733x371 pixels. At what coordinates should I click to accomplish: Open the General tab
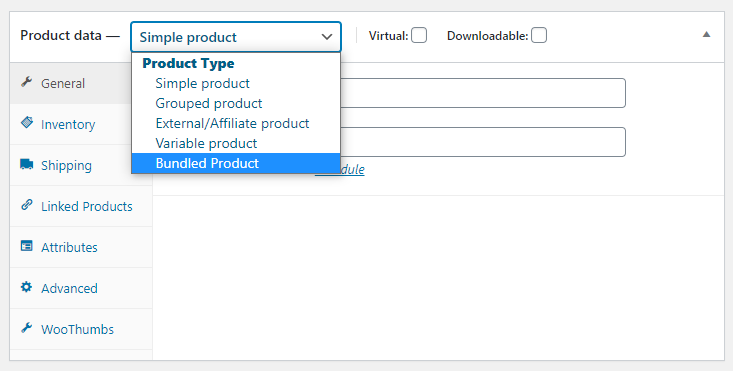point(71,83)
